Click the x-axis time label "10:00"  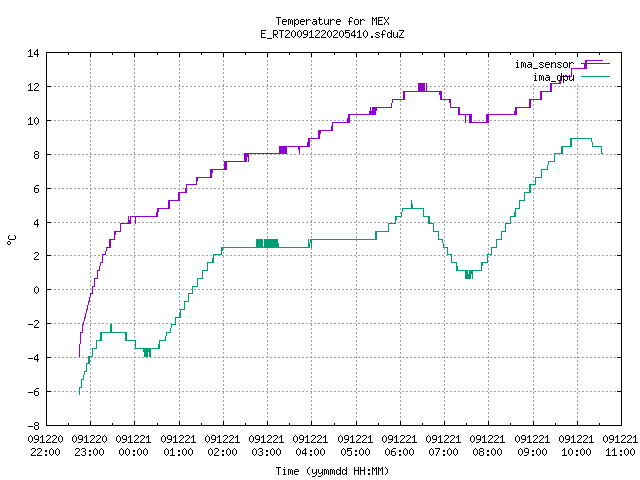tap(577, 452)
